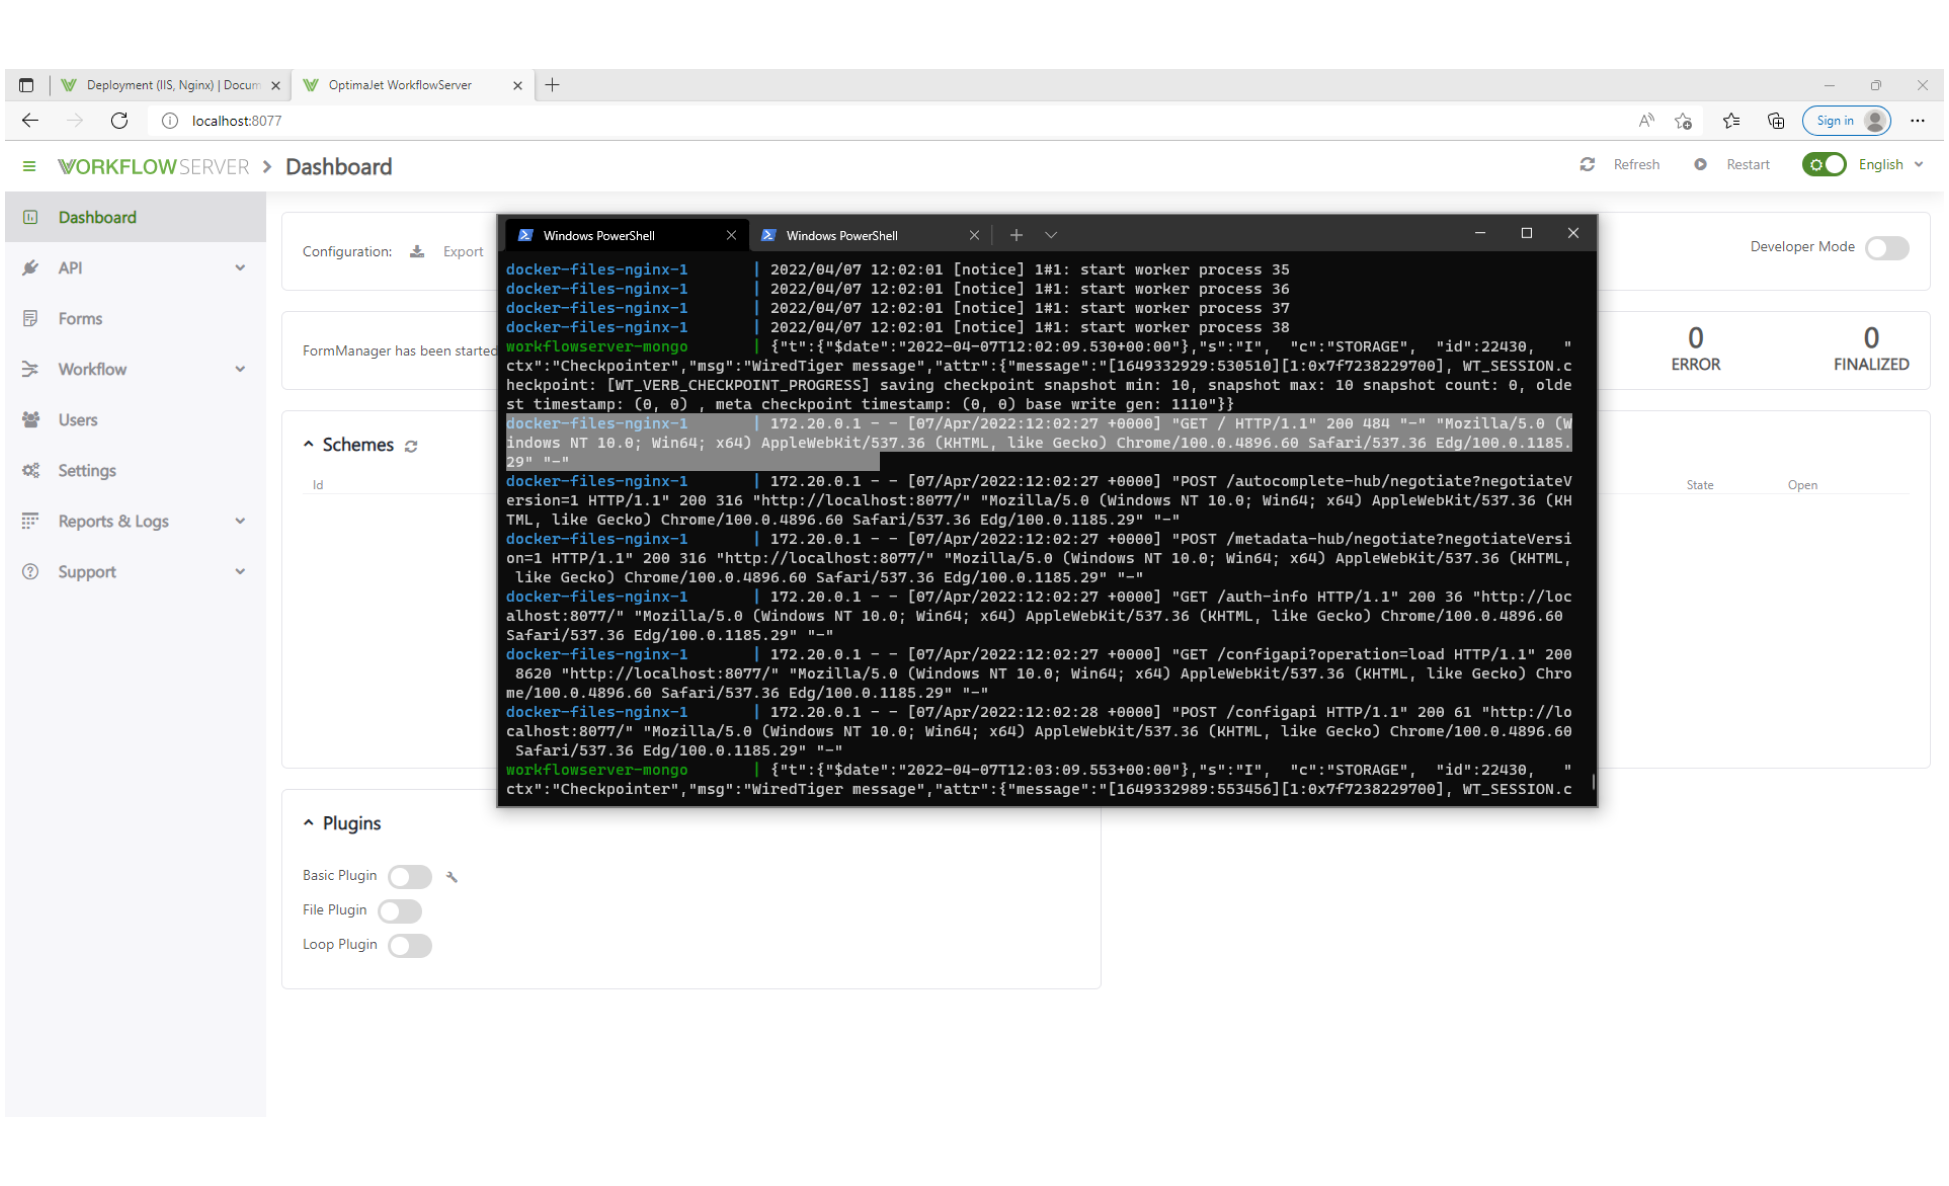Click the Id column header
Screen dimensions: 1949x1186
coord(318,485)
